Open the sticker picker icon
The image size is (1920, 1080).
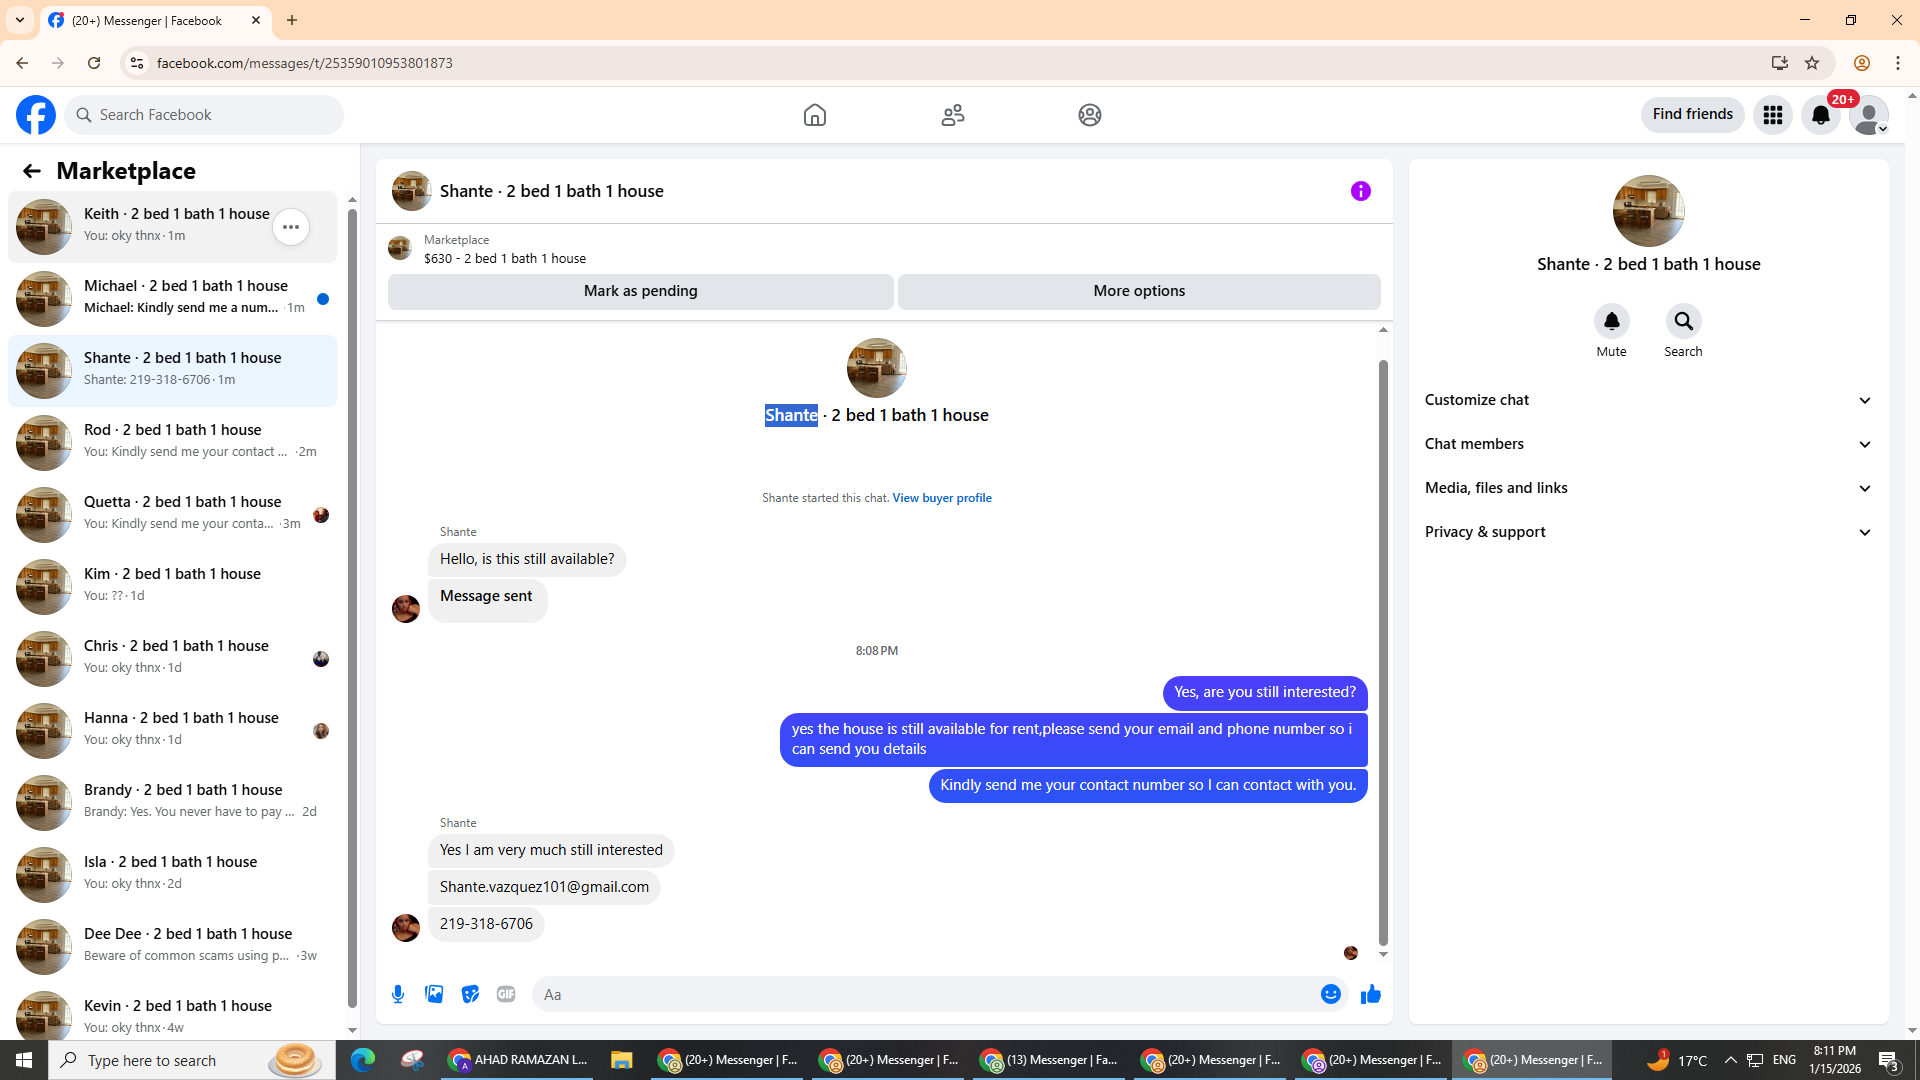click(470, 994)
